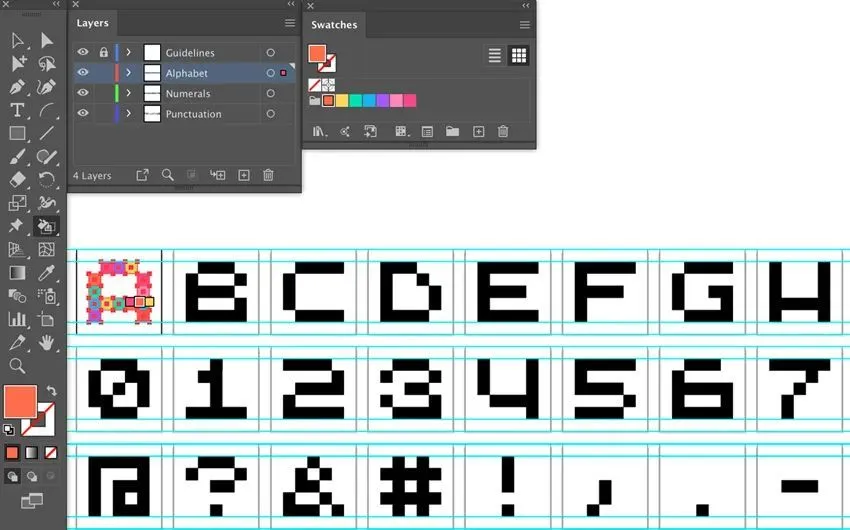Image resolution: width=850 pixels, height=530 pixels.
Task: Pick the purple swatch
Action: (x=383, y=100)
